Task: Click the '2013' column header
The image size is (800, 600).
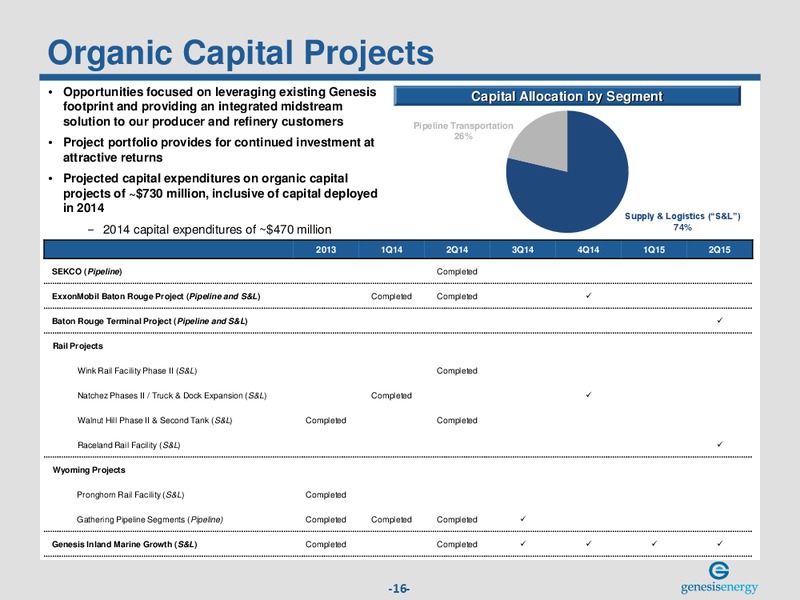Action: click(x=326, y=249)
